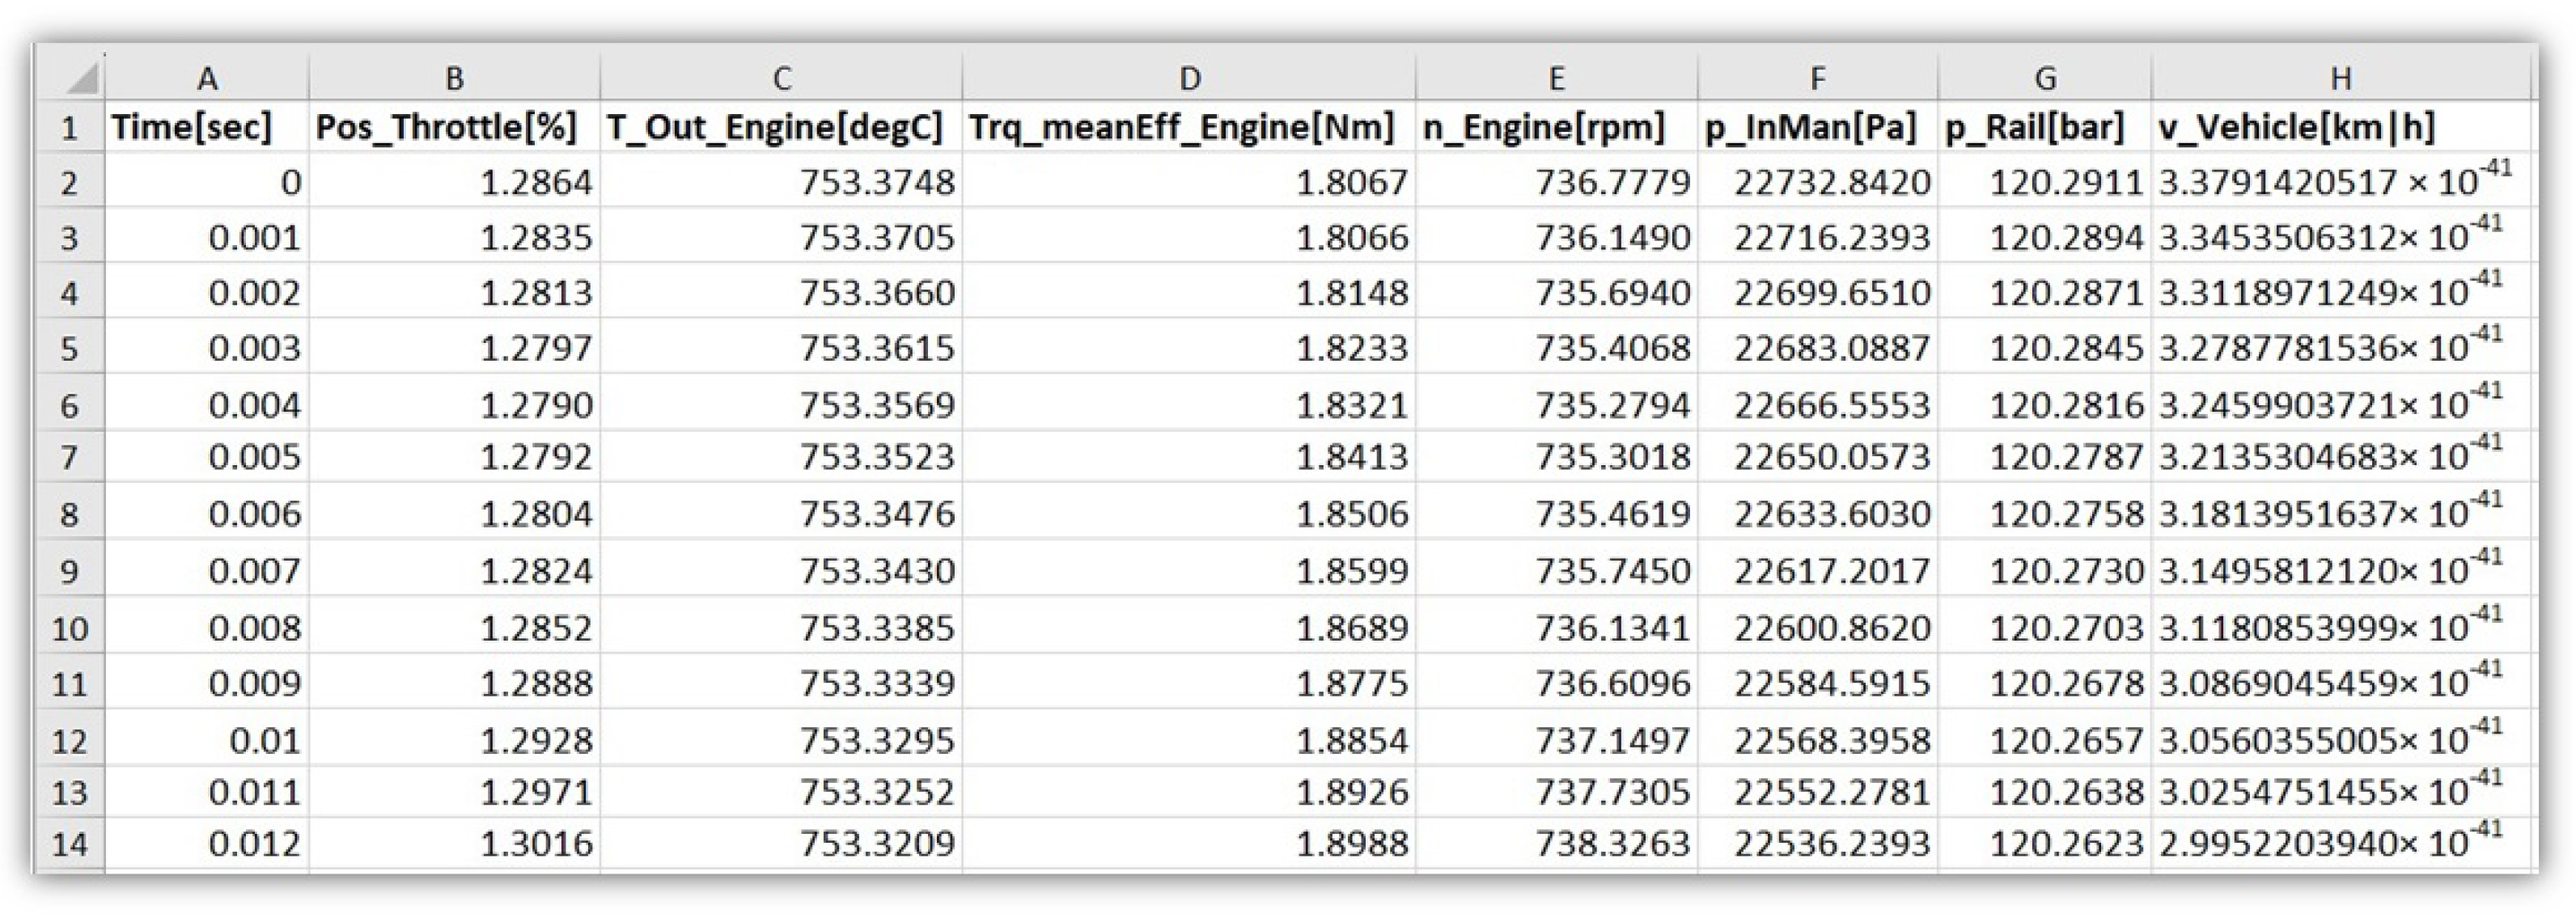
Task: Click the p_Rail[bar] header cell
Action: pyautogui.click(x=2034, y=128)
